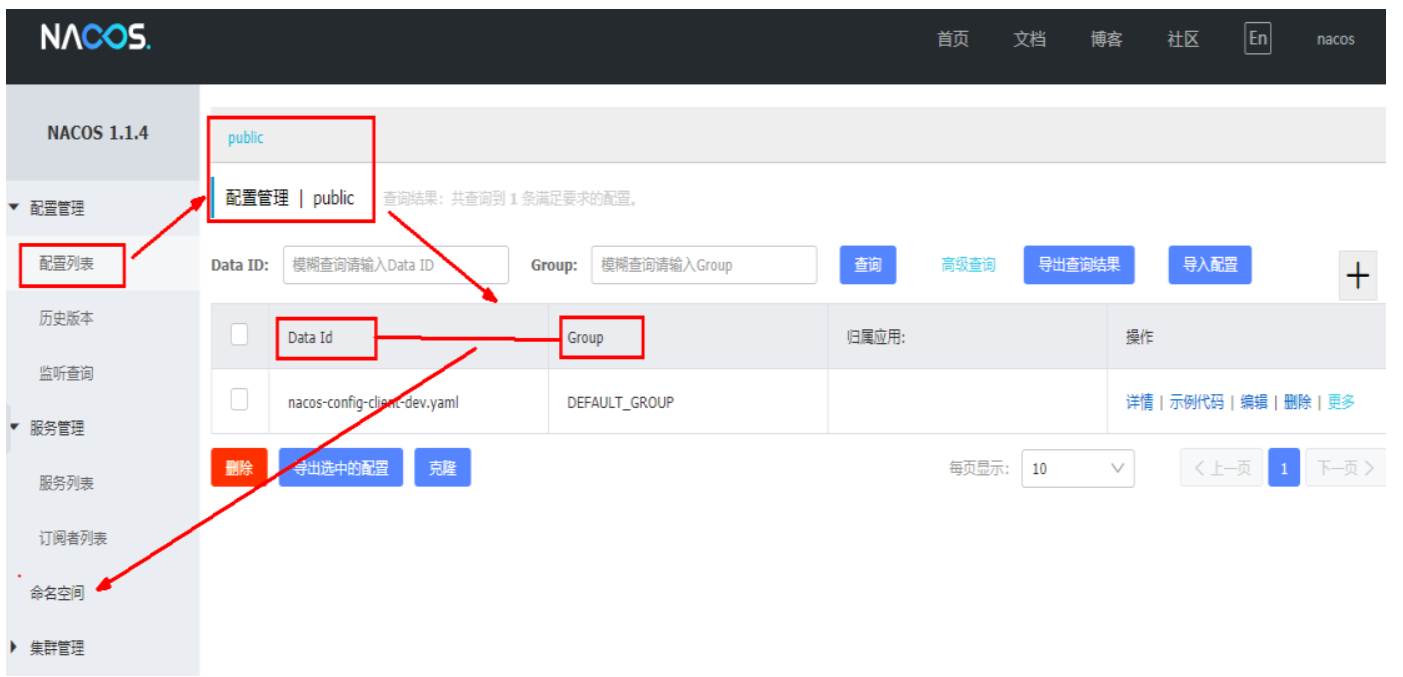
Task: Click the 克隆 button
Action: click(x=442, y=467)
